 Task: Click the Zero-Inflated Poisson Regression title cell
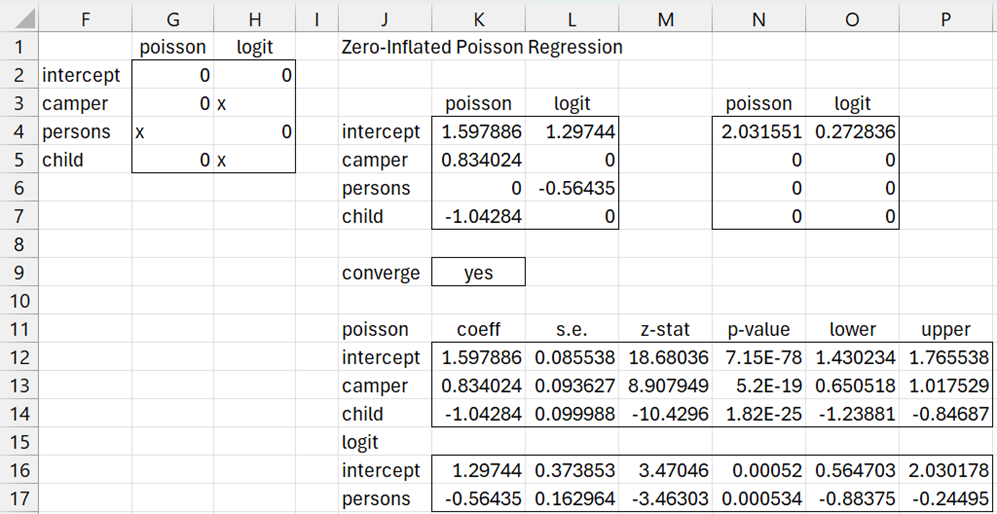(x=481, y=47)
